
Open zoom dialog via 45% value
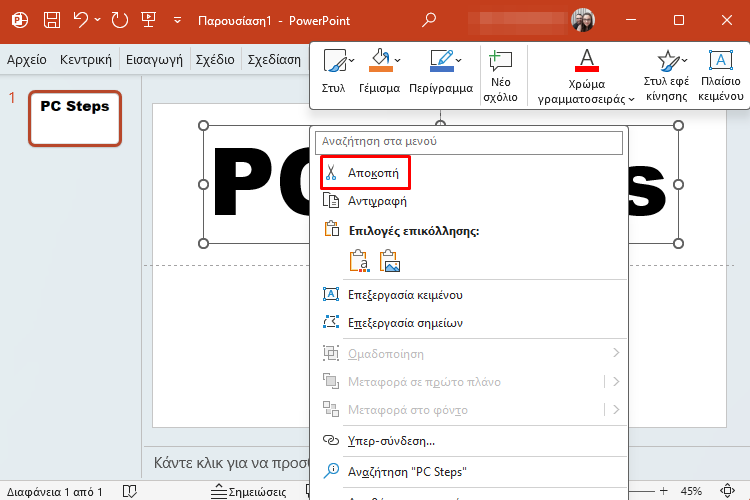691,491
